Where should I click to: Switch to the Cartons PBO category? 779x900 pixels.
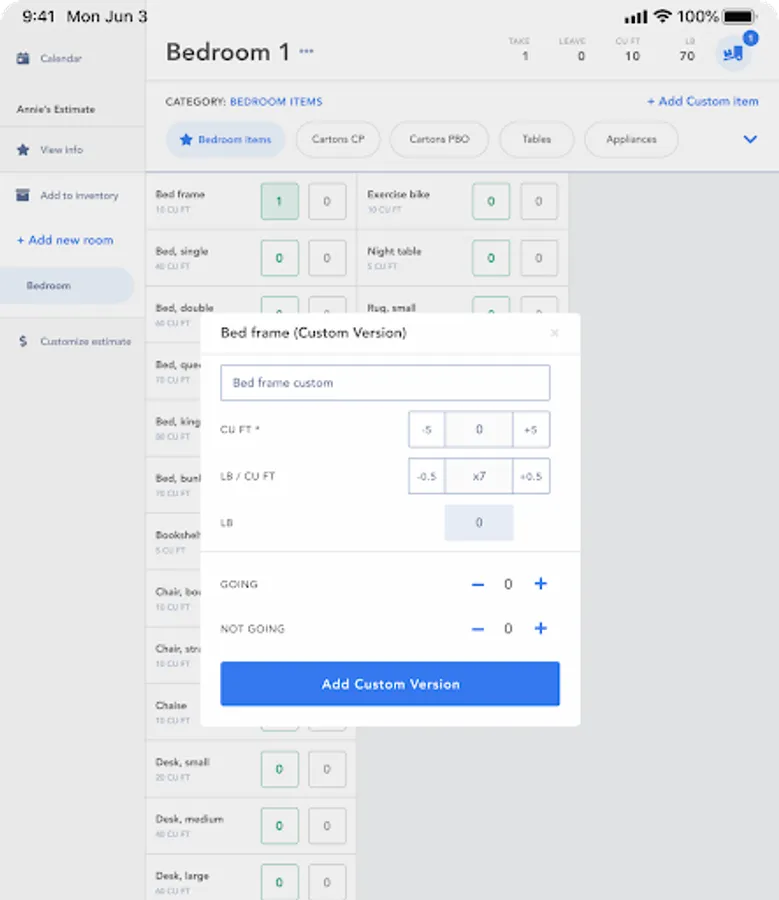point(439,139)
